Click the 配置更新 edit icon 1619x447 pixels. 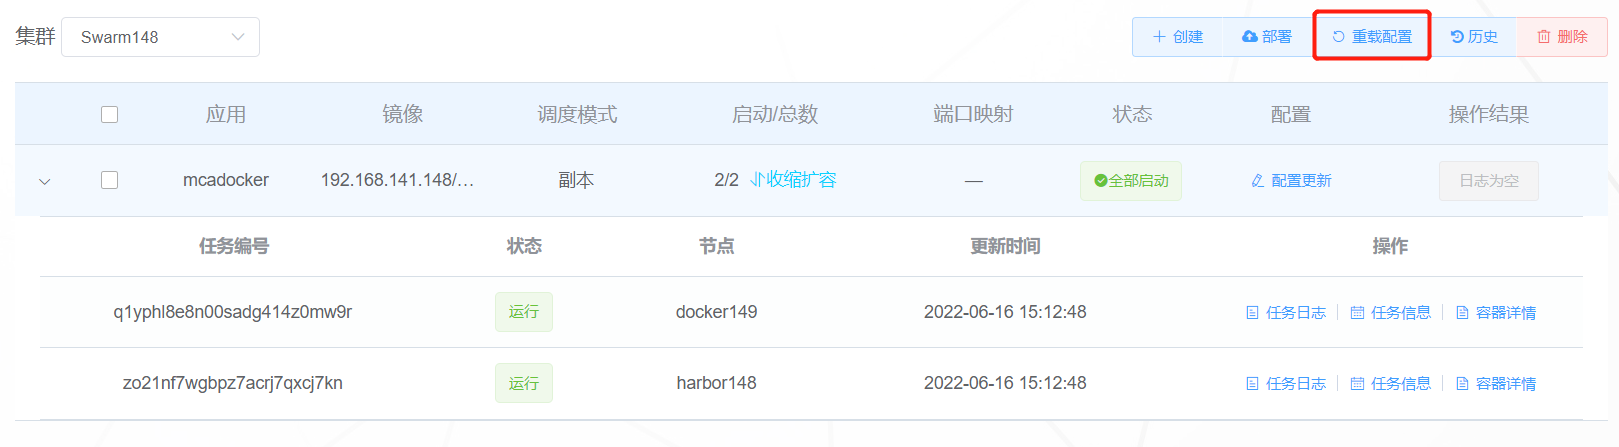tap(1258, 181)
